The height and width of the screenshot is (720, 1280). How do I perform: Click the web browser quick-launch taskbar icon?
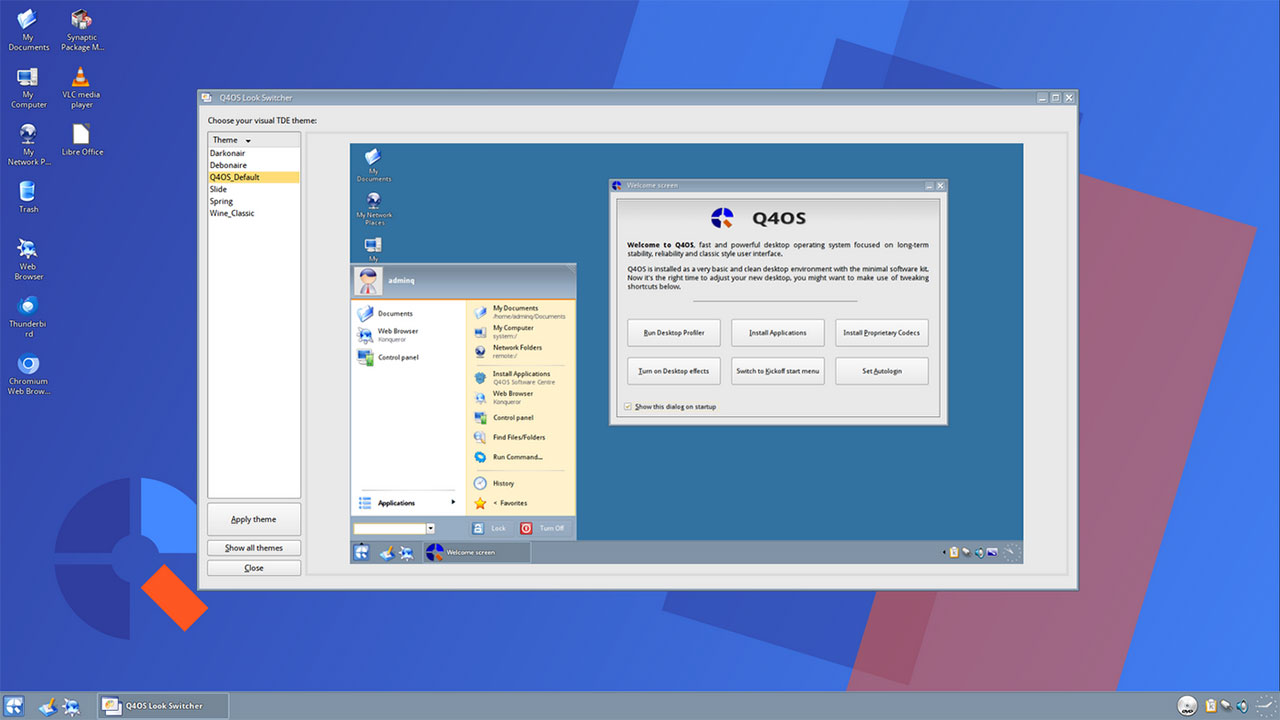71,706
